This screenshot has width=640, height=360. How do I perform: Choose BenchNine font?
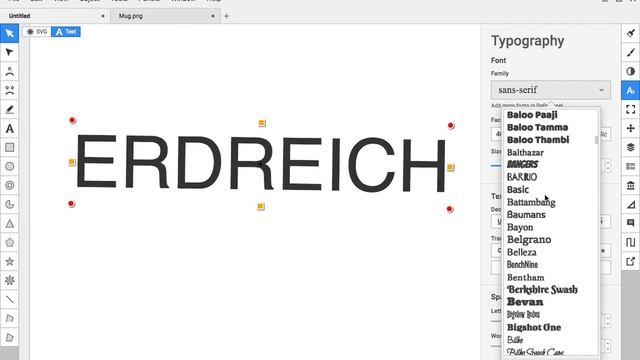pos(522,264)
